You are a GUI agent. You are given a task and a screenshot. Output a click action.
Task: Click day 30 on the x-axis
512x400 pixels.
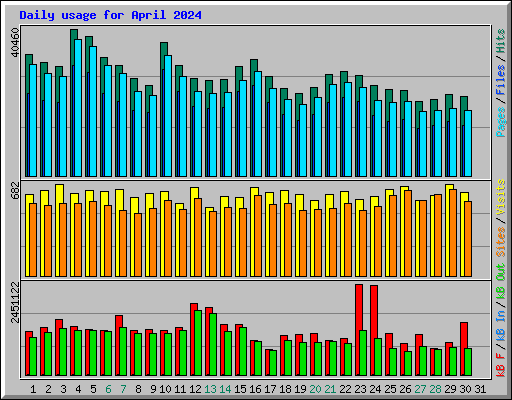click(x=465, y=389)
